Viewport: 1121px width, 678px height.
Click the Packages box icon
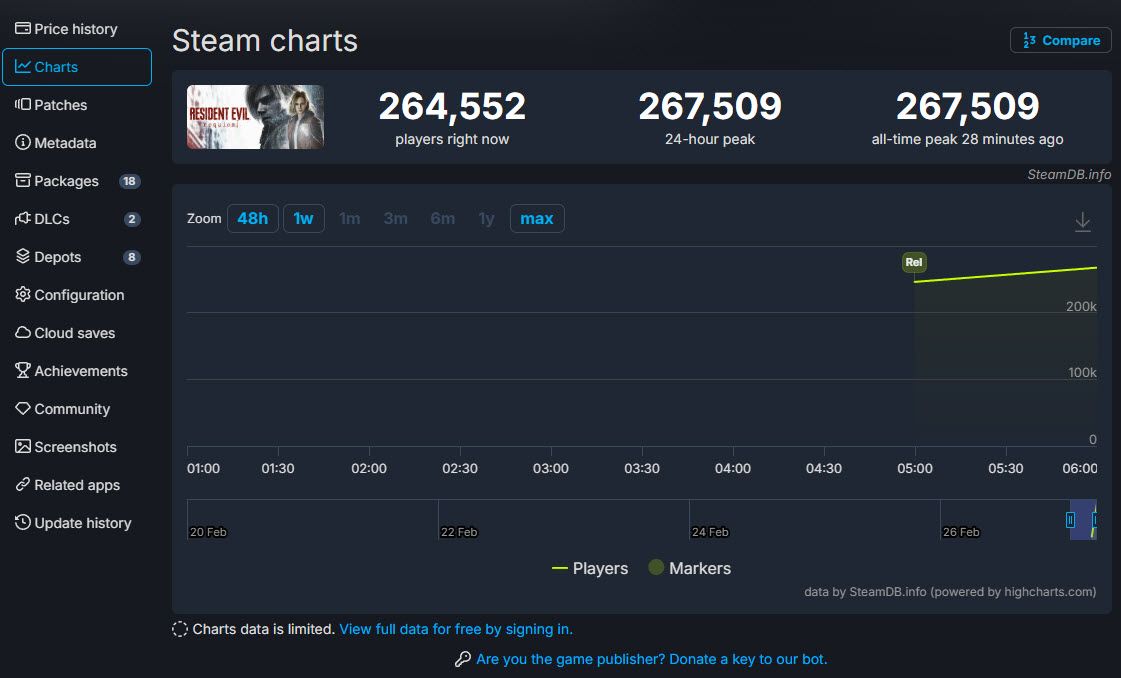tap(23, 181)
